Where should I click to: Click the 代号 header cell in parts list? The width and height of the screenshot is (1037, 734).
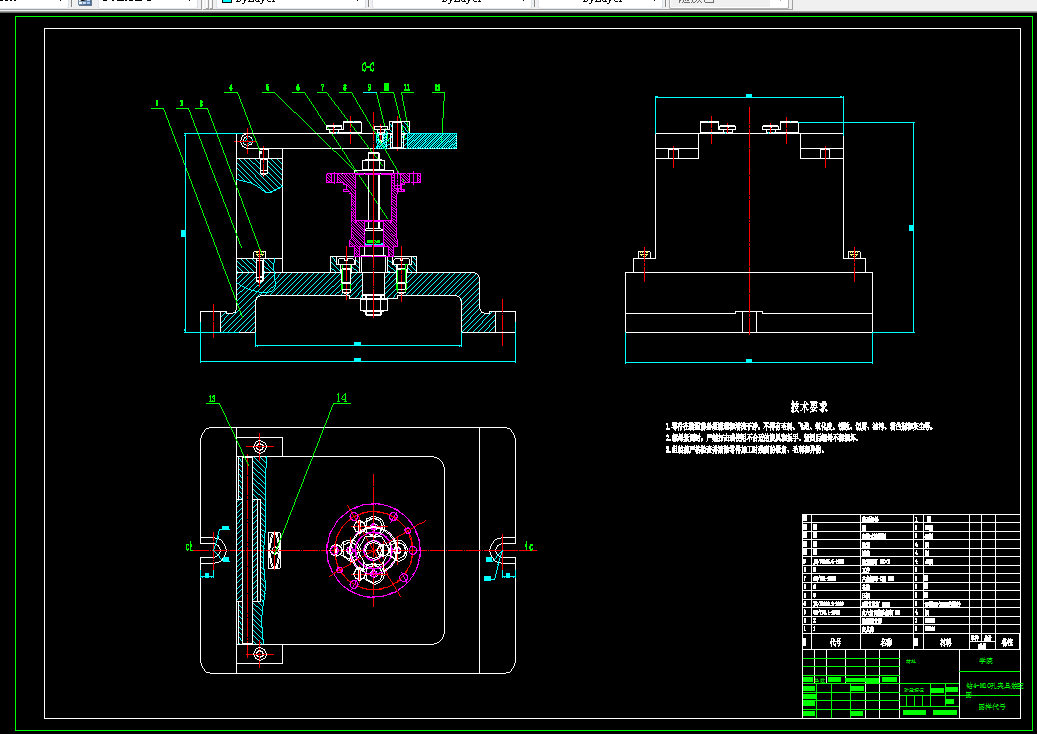tap(835, 642)
